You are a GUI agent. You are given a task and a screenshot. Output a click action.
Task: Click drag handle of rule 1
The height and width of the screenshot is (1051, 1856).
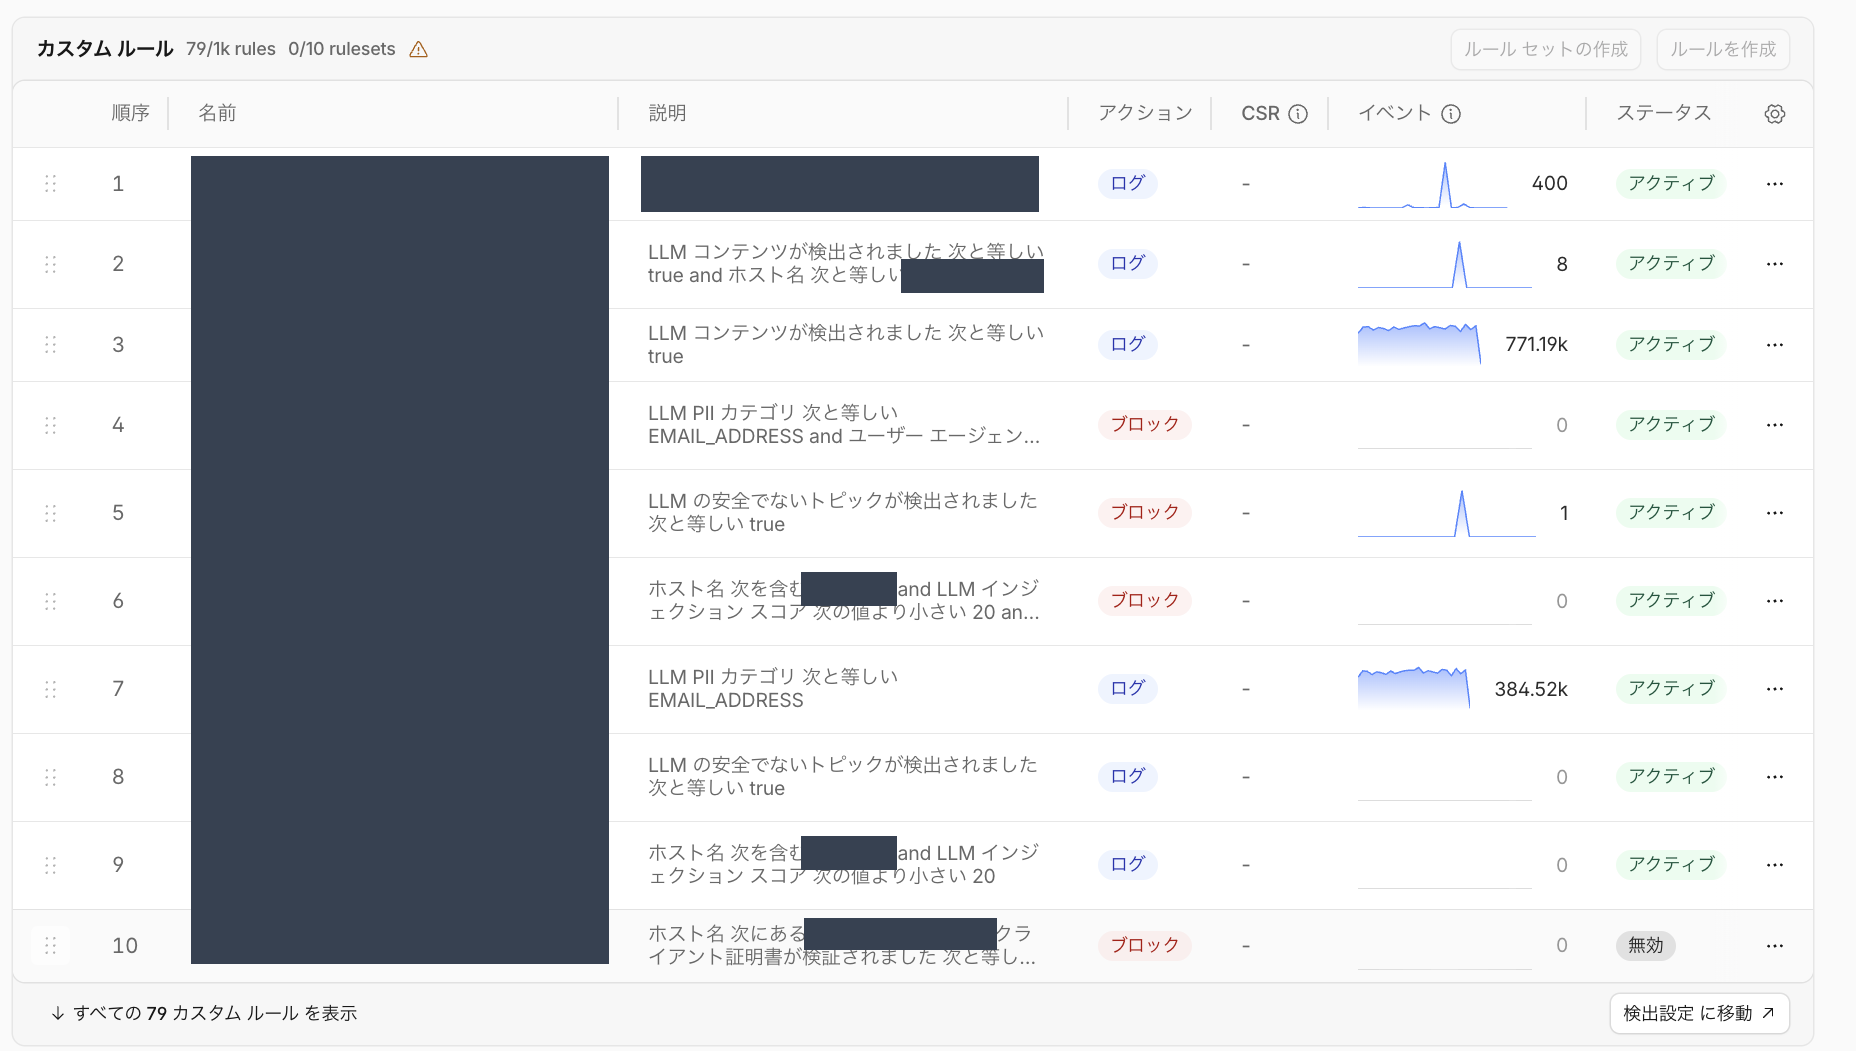(51, 184)
